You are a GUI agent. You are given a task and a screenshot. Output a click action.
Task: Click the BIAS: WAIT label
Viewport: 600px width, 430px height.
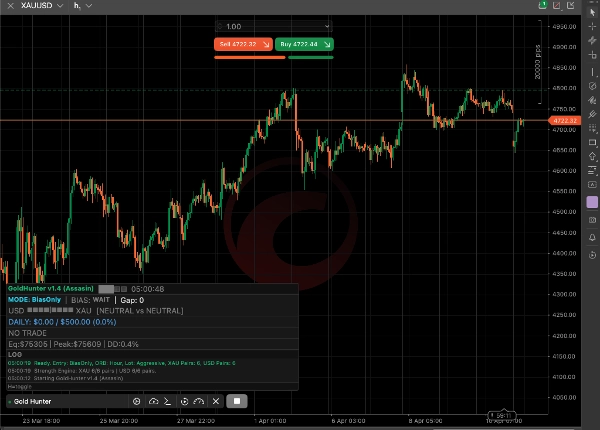90,300
